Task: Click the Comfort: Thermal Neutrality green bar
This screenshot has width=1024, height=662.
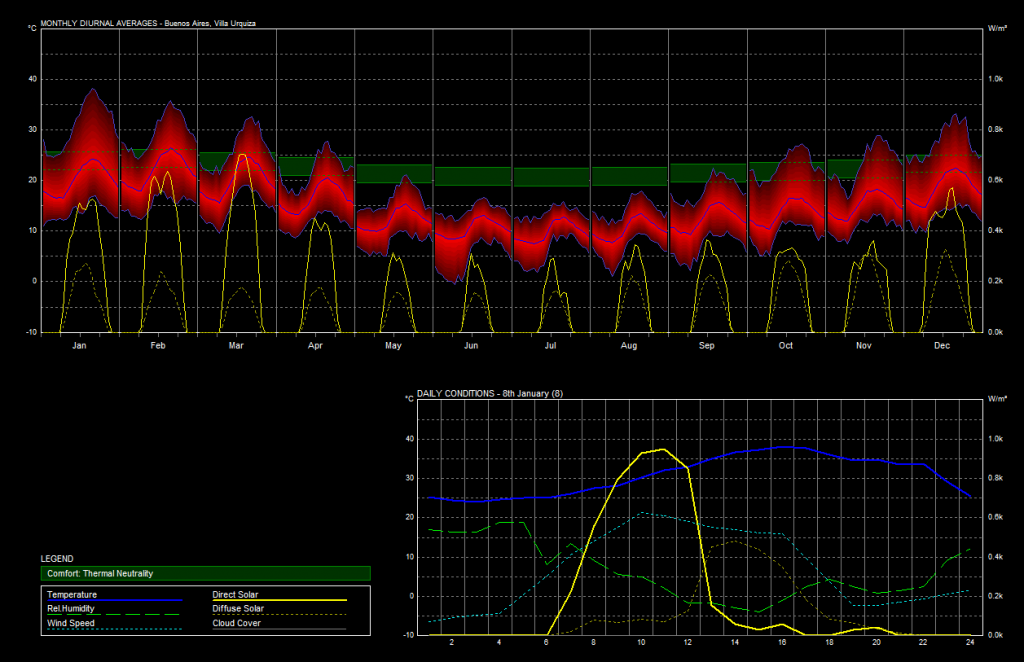Action: tap(205, 574)
